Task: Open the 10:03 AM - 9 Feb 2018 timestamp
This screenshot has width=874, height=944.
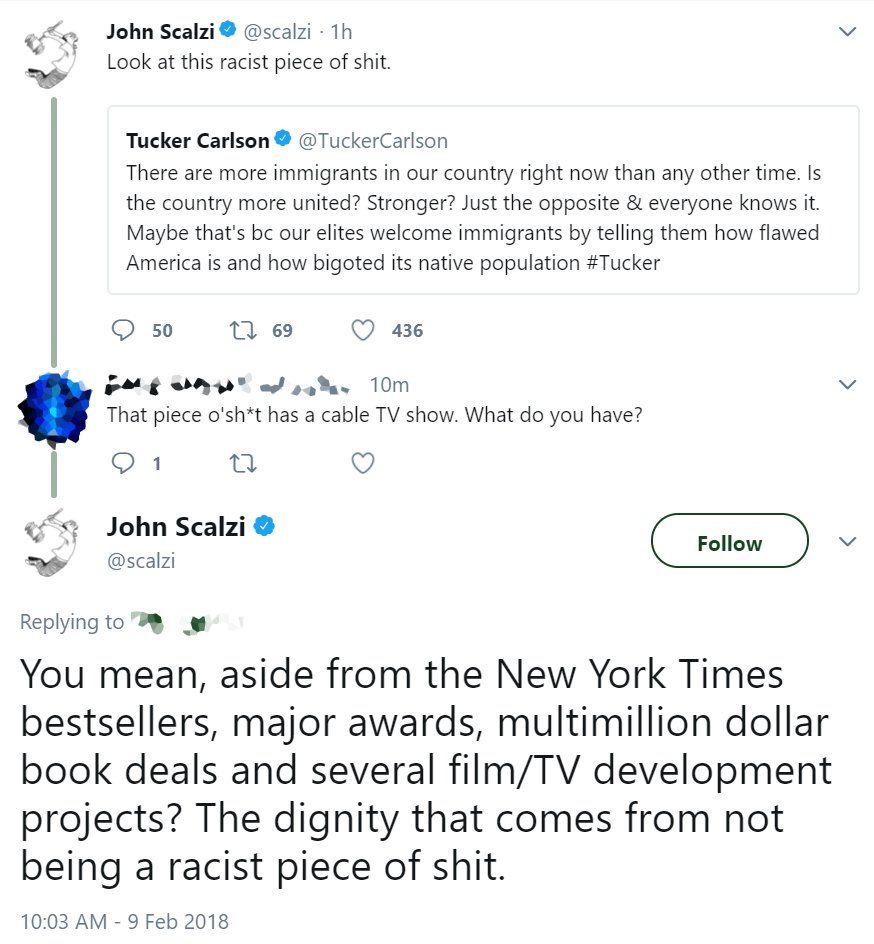Action: click(x=125, y=921)
